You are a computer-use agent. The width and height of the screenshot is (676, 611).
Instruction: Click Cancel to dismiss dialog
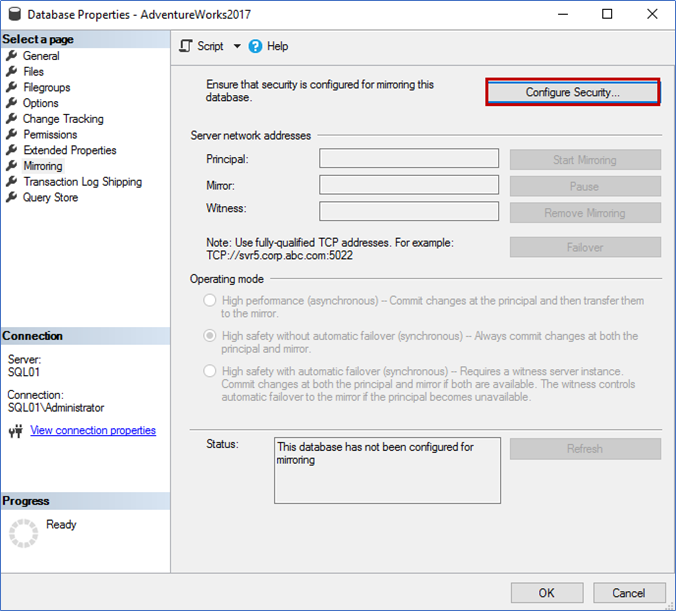(629, 593)
